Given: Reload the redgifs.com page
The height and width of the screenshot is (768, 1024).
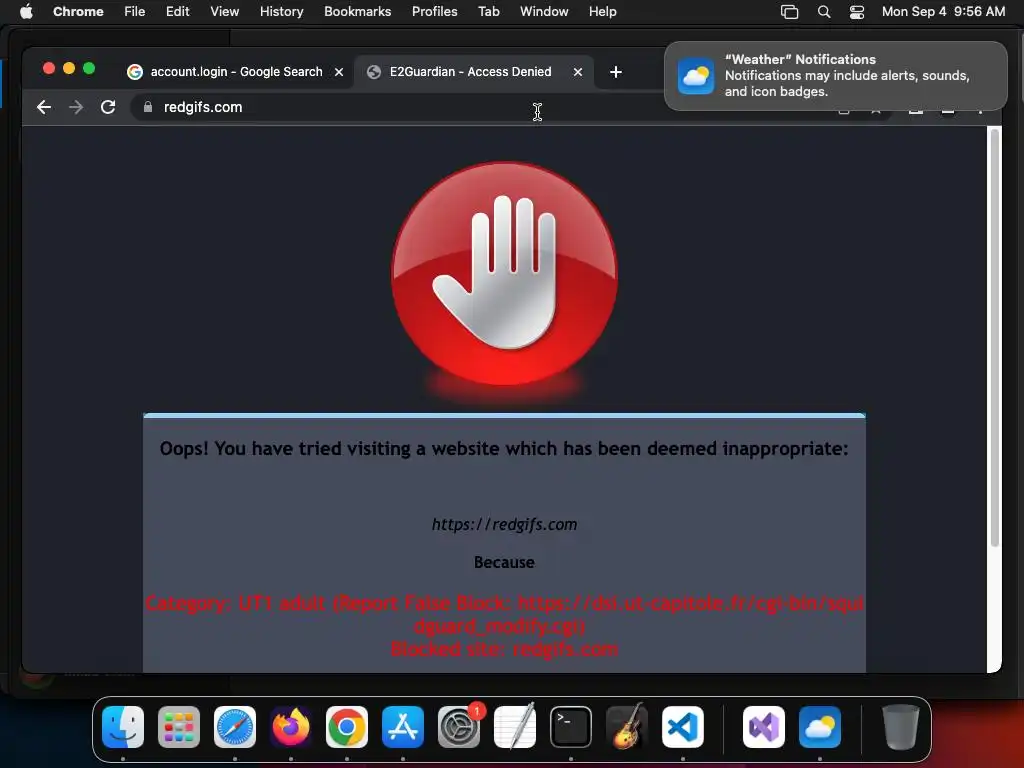Looking at the screenshot, I should coord(108,107).
